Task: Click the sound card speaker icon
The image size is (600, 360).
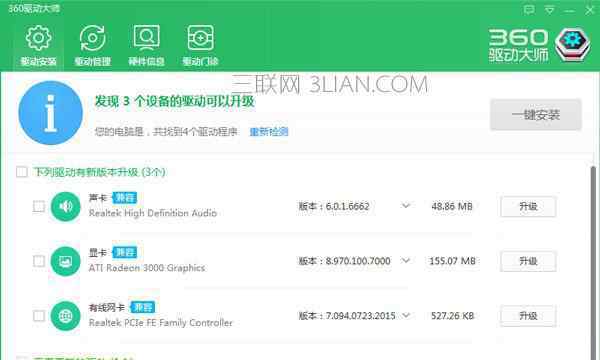Action: pos(65,207)
